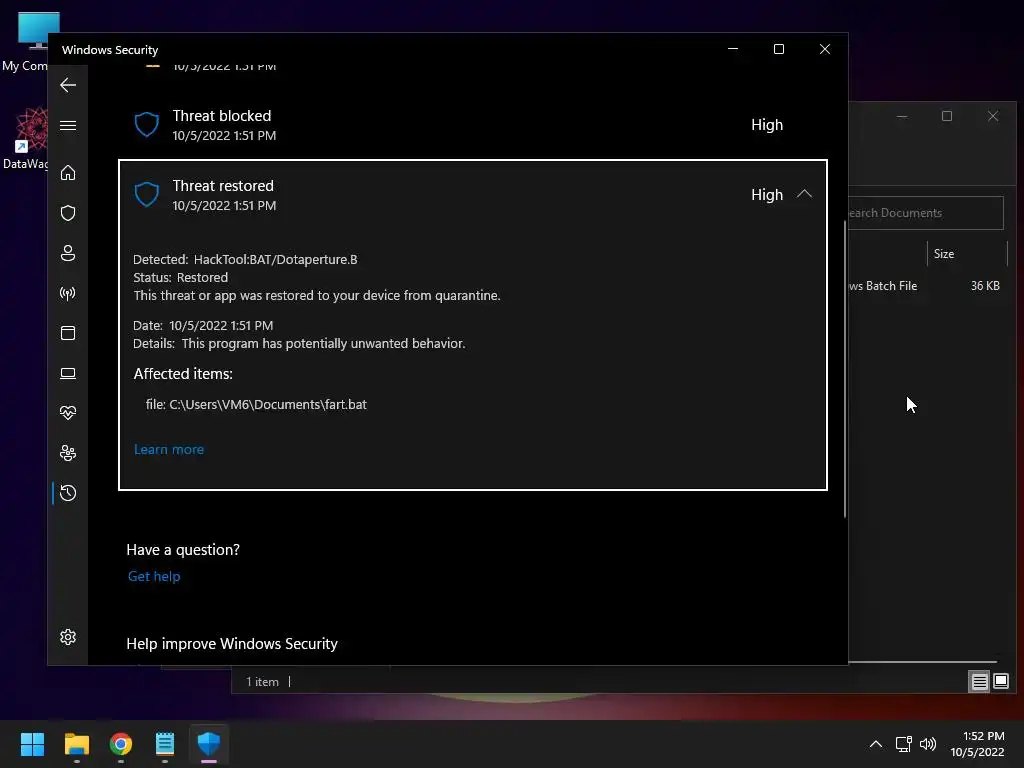Close the Windows Security window
Screen dimensions: 1024x768
coord(825,49)
